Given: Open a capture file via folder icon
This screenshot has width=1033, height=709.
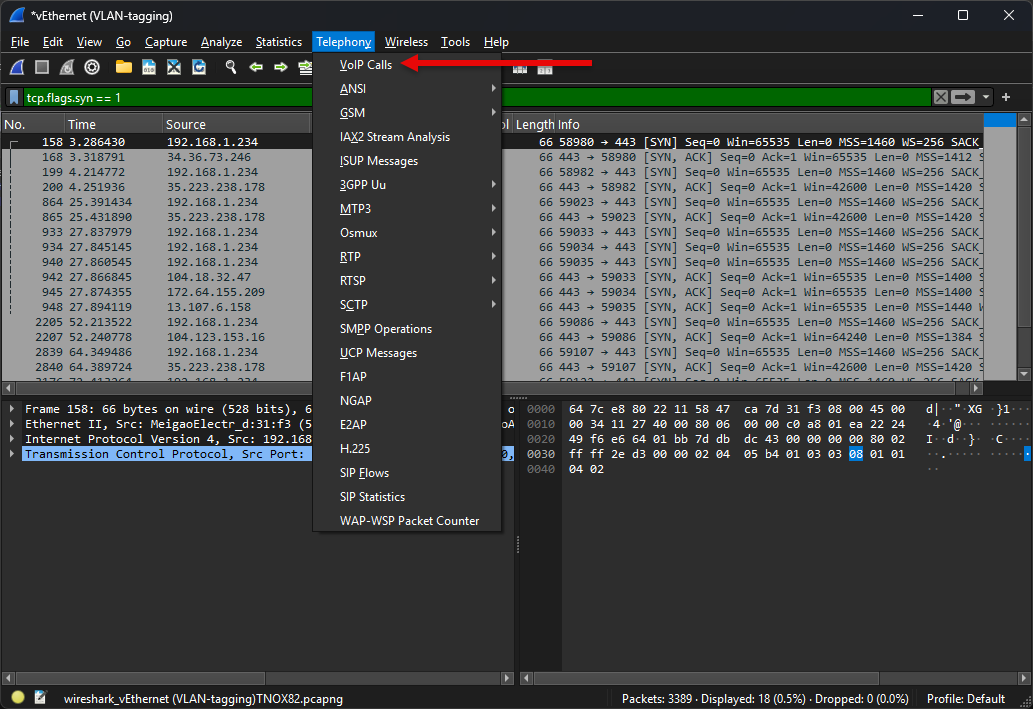Looking at the screenshot, I should 124,67.
